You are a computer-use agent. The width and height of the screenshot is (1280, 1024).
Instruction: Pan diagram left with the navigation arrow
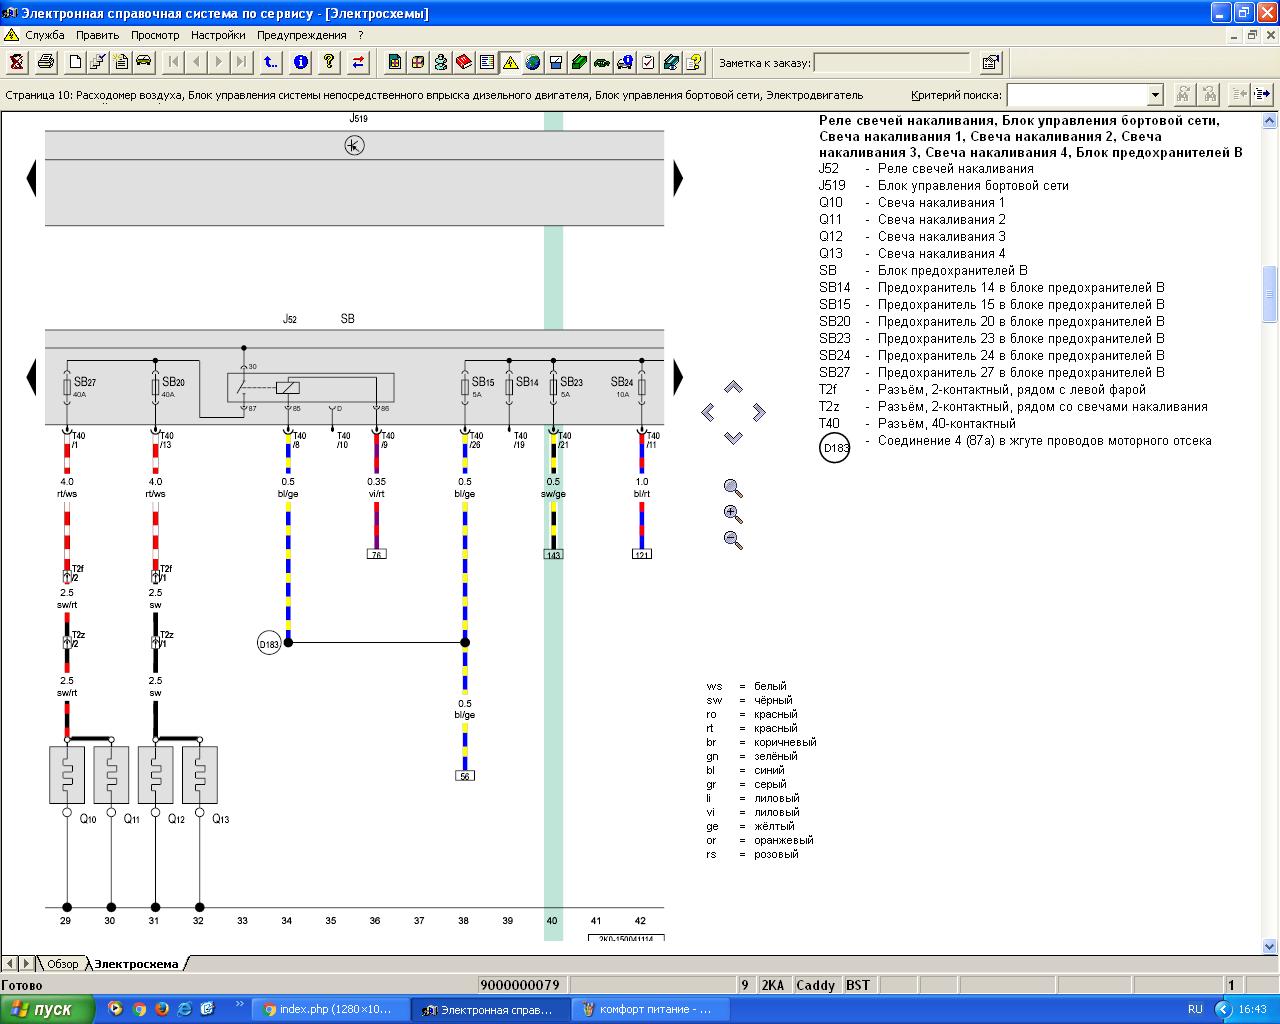(708, 412)
